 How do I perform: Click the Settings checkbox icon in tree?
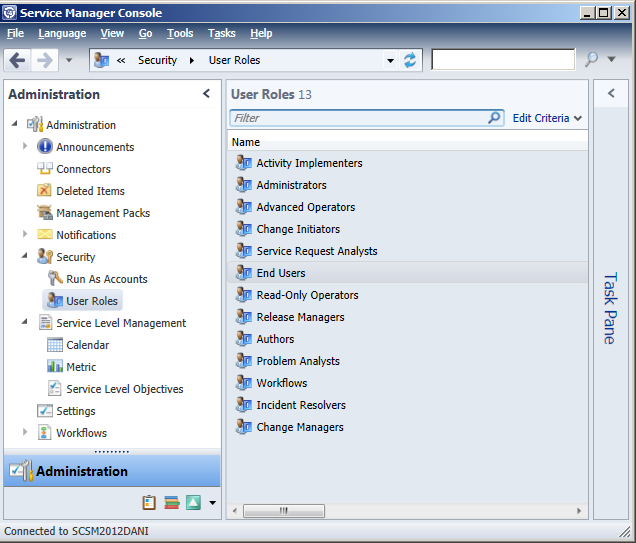[x=45, y=411]
